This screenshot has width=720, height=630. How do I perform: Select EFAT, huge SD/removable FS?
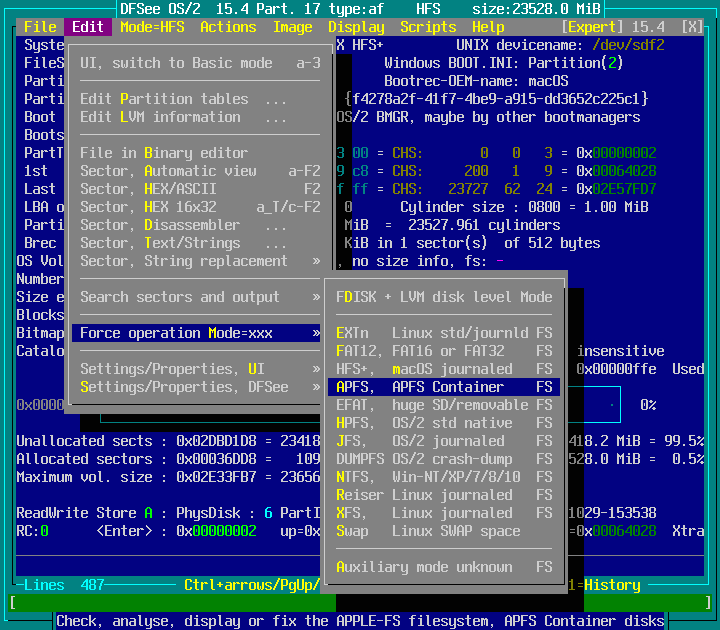click(444, 405)
